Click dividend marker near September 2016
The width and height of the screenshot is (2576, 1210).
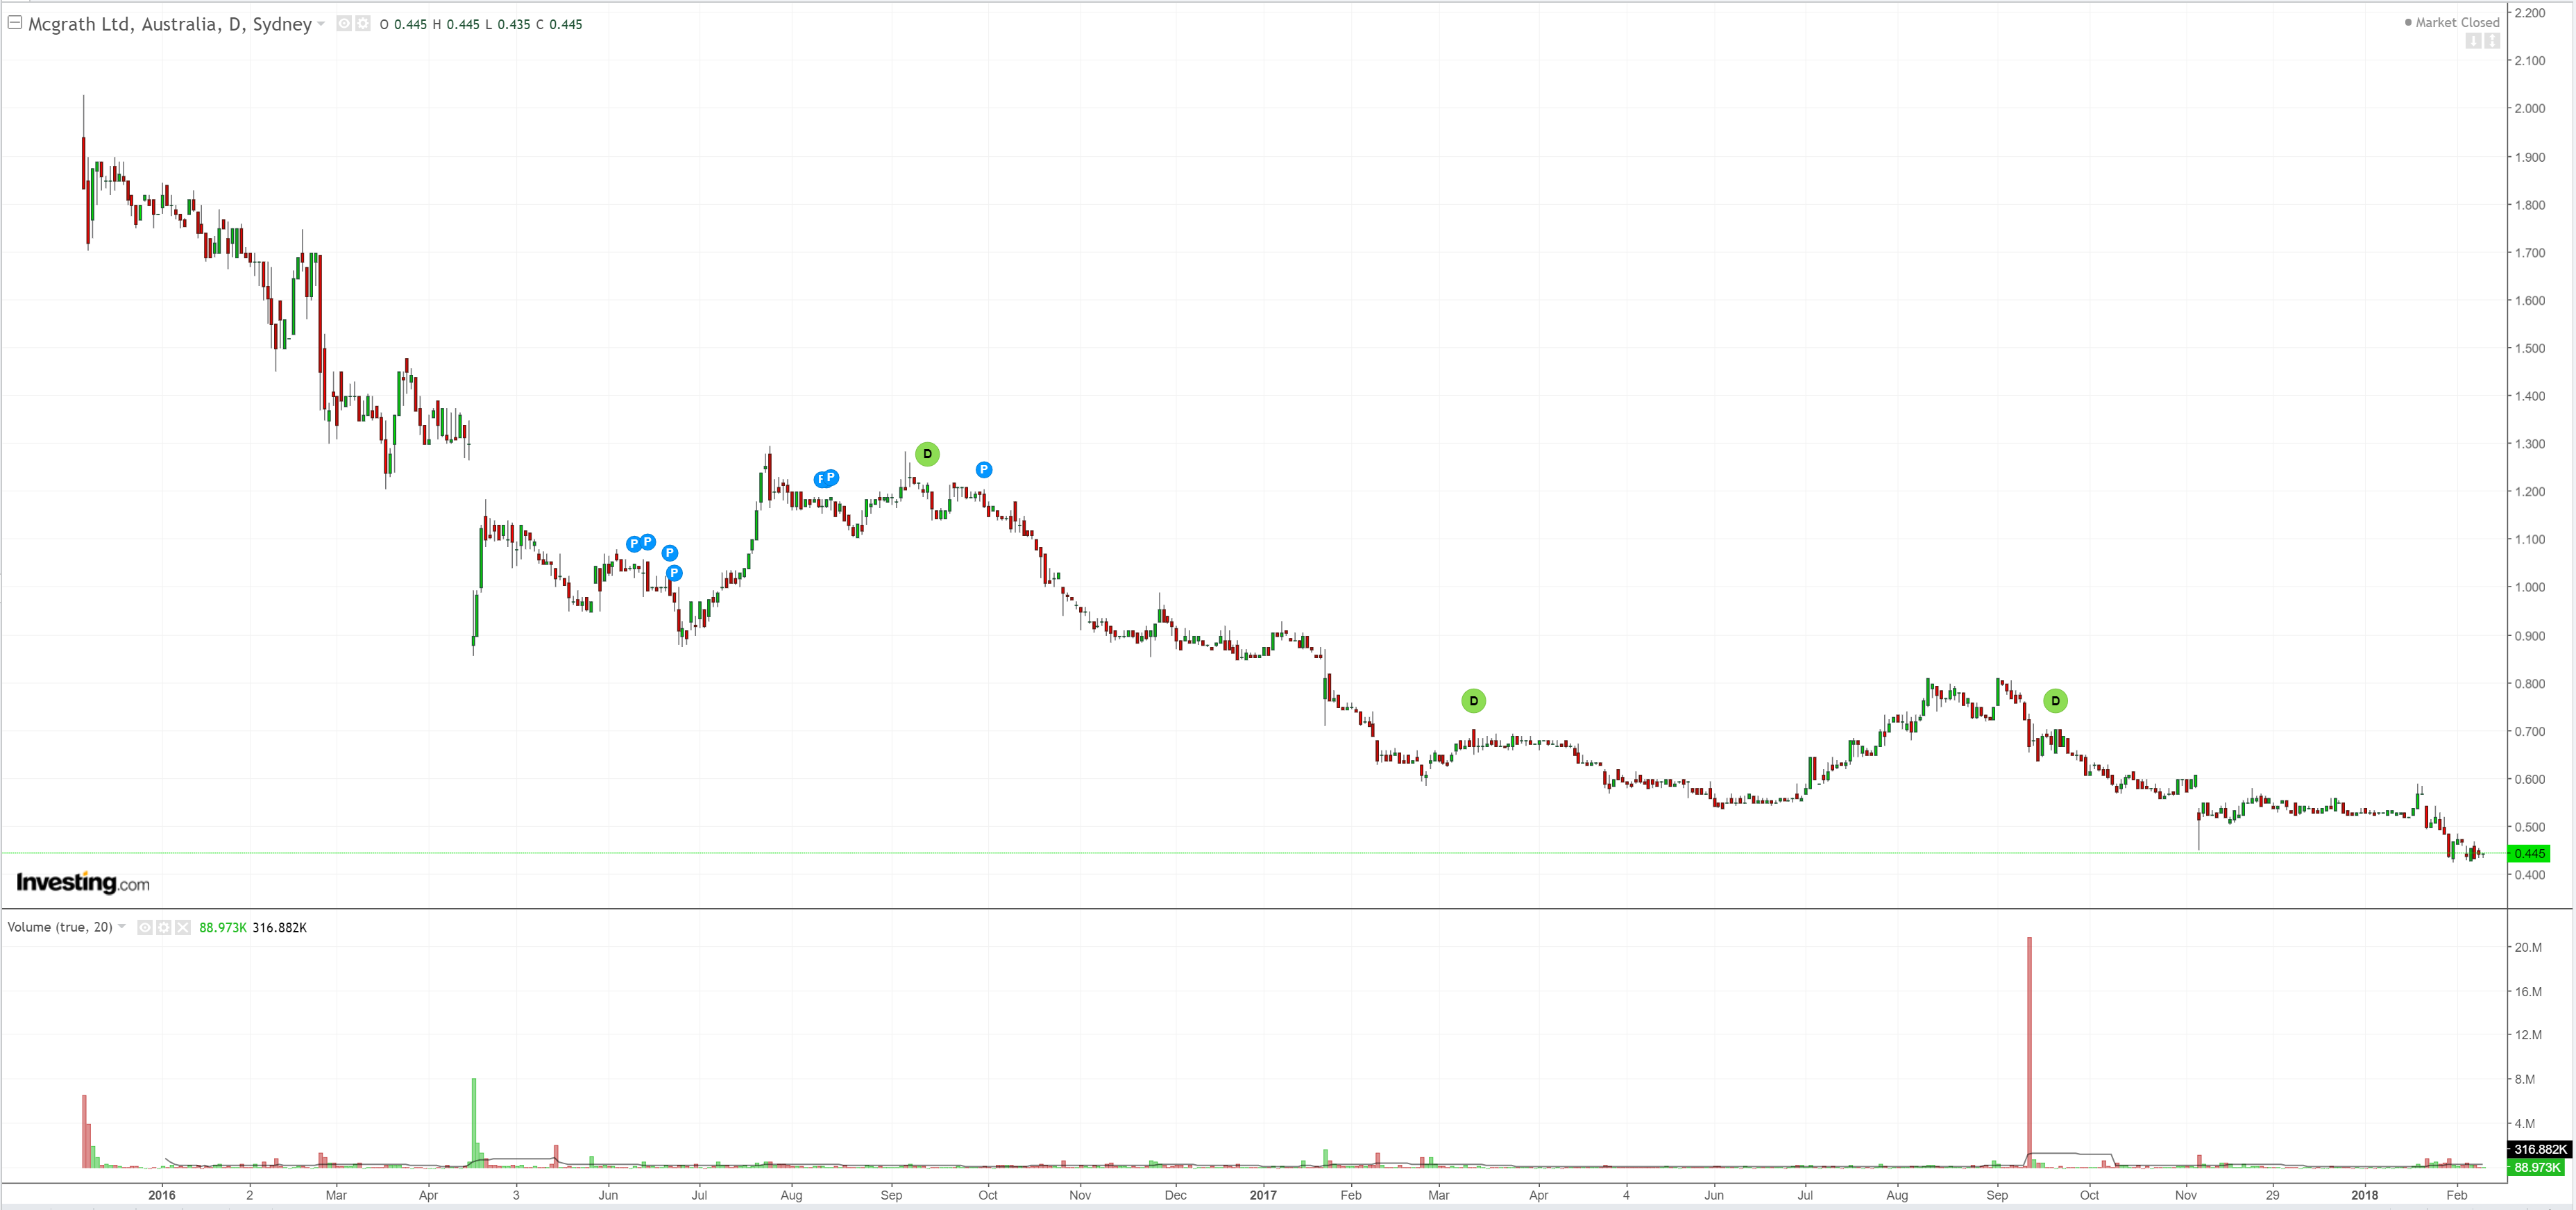927,454
